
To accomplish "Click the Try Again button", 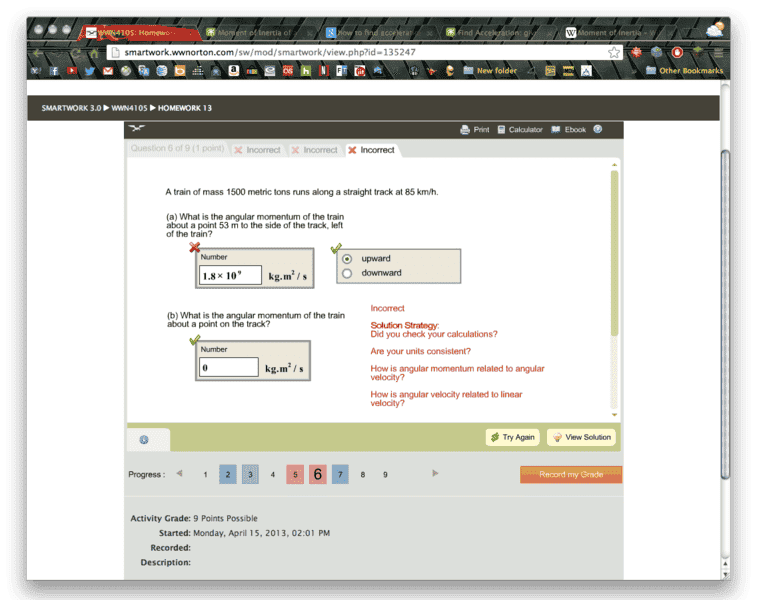I will tap(512, 438).
